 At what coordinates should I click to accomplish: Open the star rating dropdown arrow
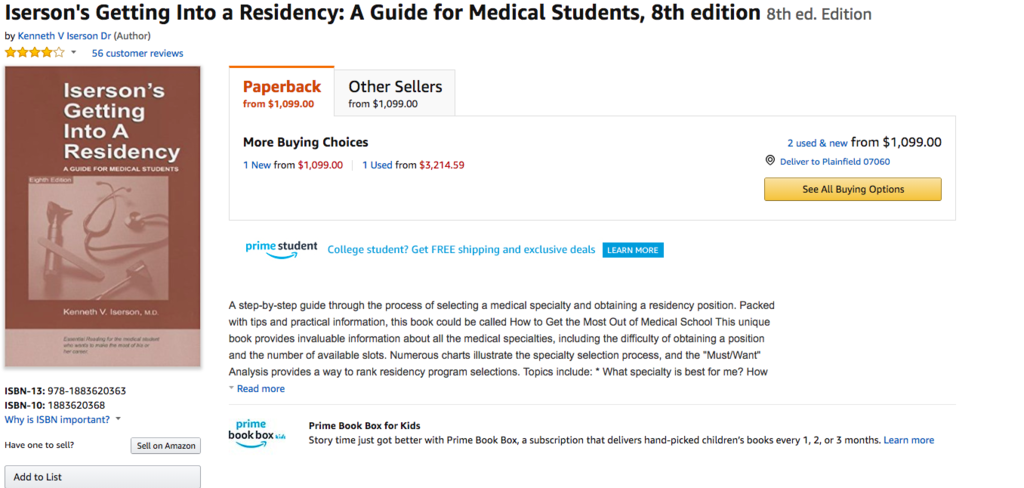(x=74, y=52)
